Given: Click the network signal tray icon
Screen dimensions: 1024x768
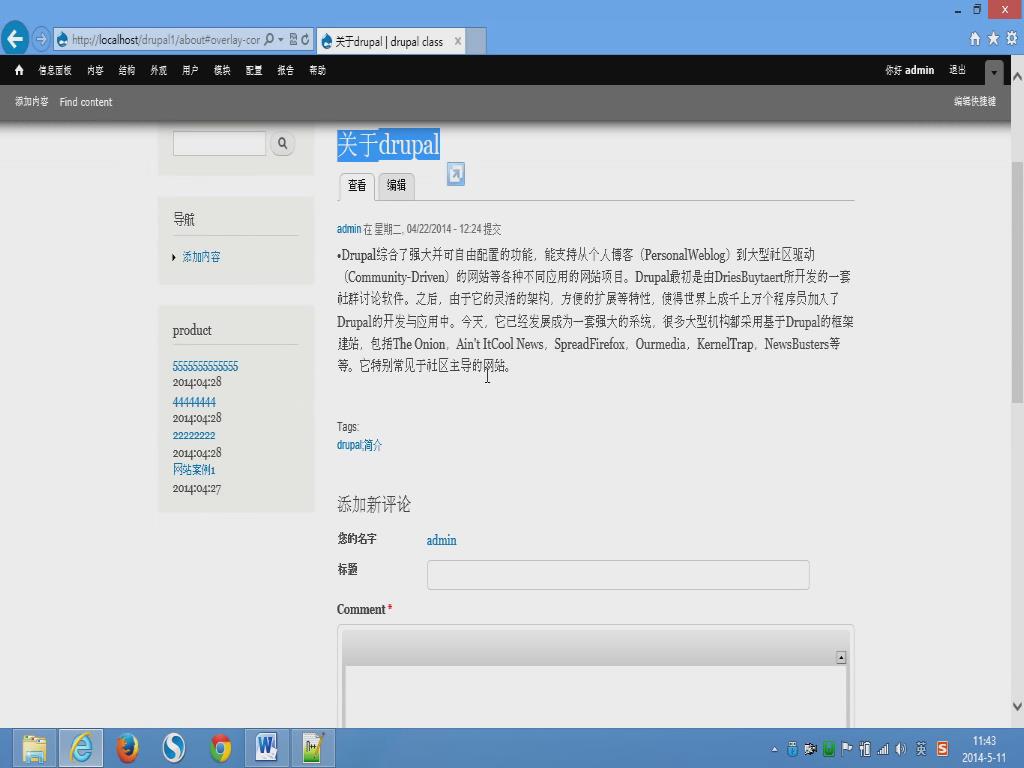Looking at the screenshot, I should (x=883, y=749).
